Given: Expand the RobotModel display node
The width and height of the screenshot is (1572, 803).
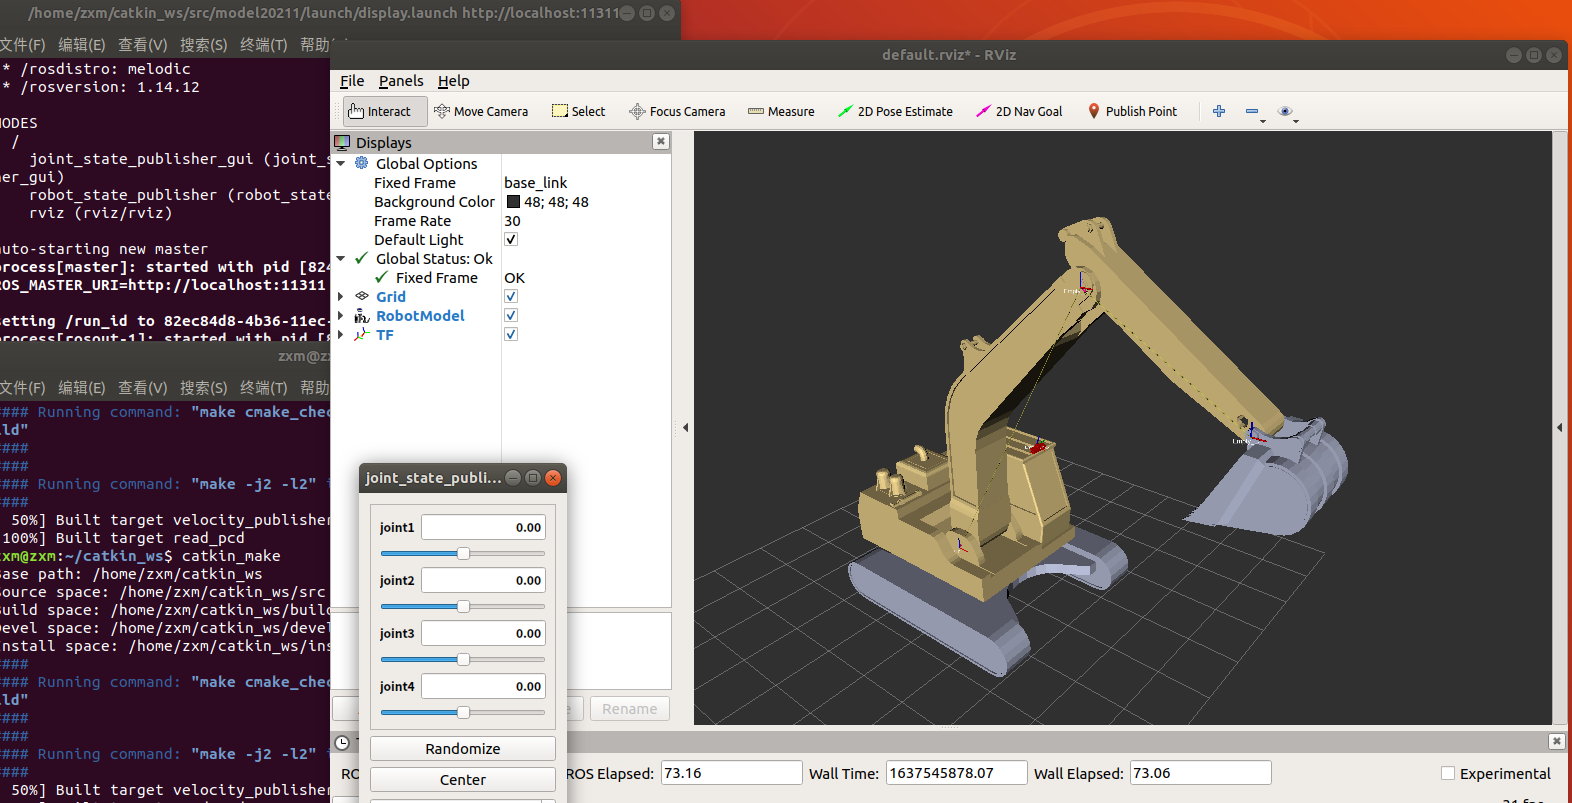Looking at the screenshot, I should 341,315.
